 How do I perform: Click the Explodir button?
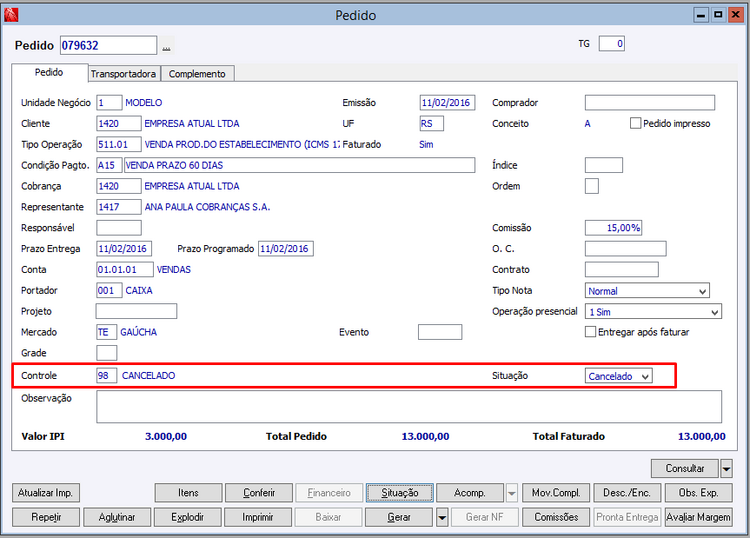(188, 517)
